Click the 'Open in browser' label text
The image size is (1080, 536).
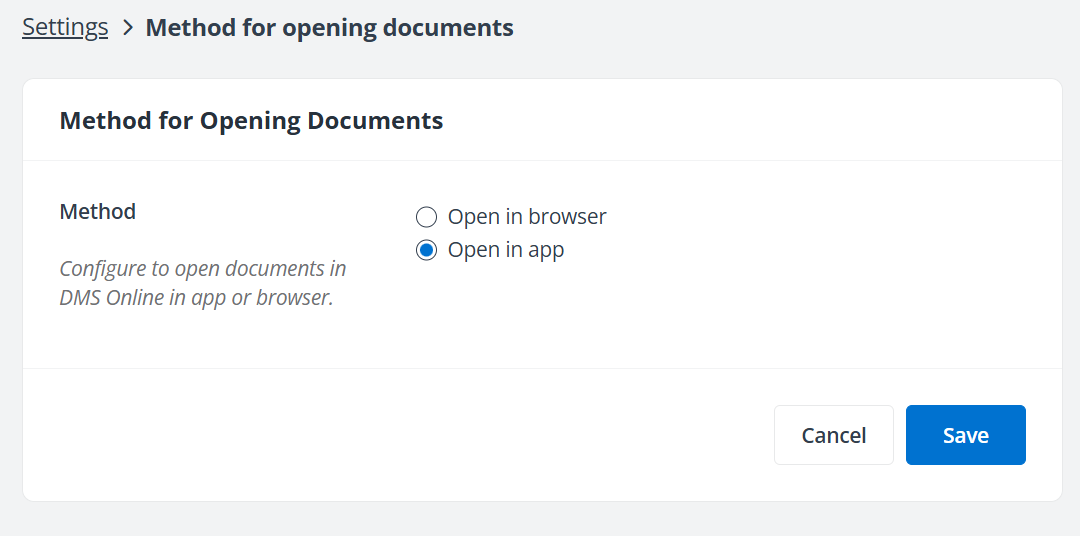coord(526,217)
